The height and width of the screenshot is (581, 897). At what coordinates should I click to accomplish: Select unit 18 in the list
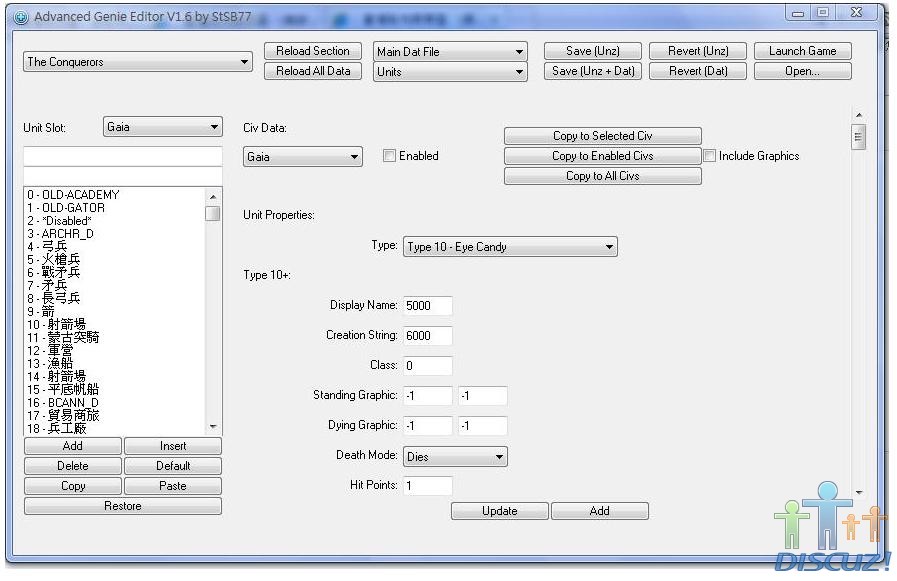click(x=114, y=429)
